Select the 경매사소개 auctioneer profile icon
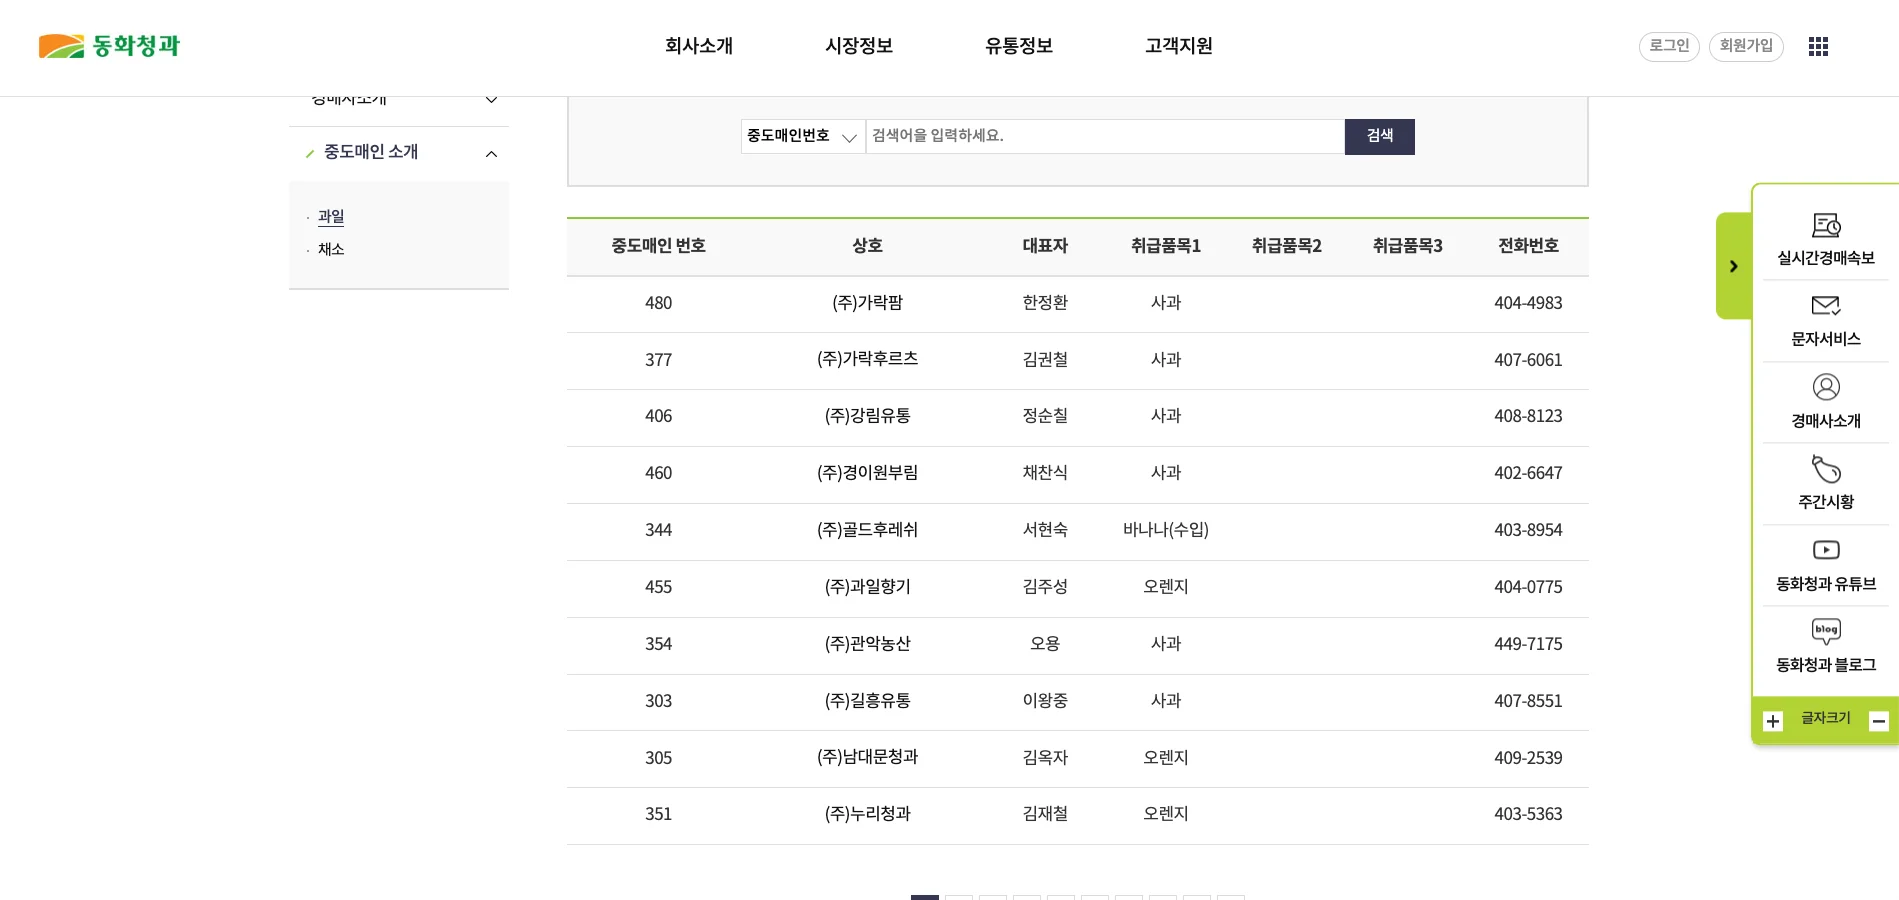This screenshot has width=1899, height=900. point(1825,401)
